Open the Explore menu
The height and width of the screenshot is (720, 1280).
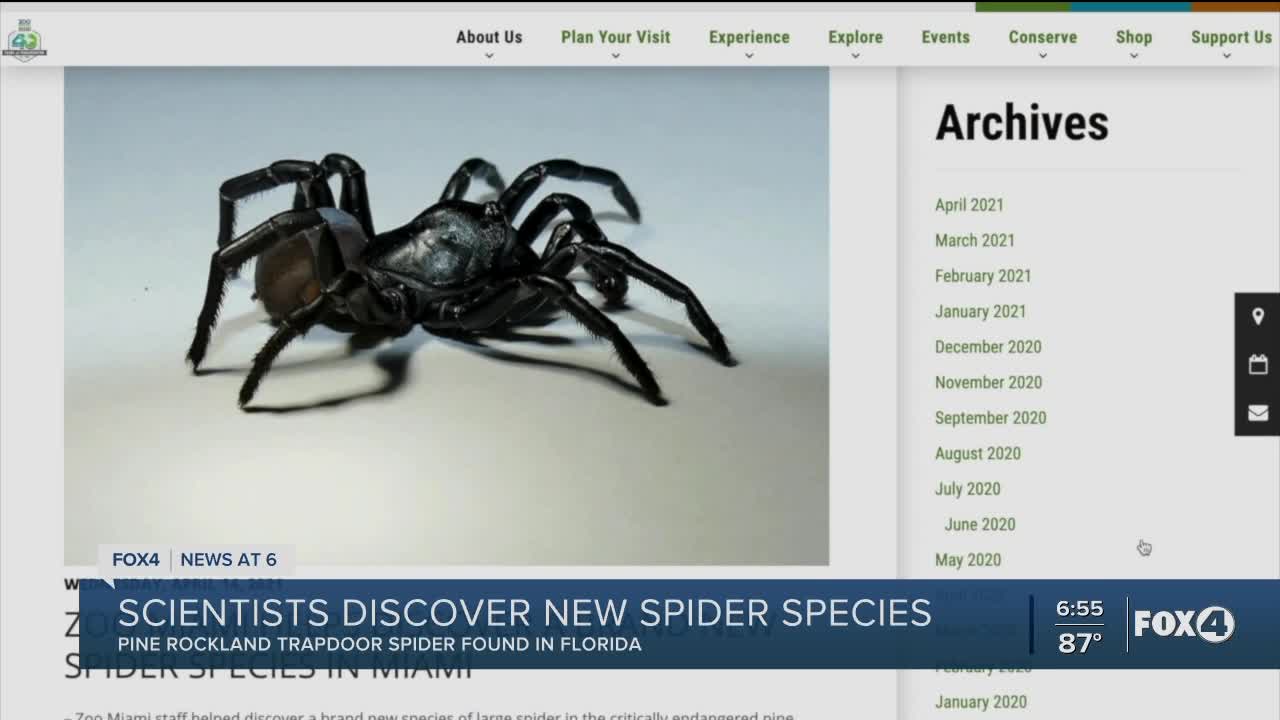(855, 37)
